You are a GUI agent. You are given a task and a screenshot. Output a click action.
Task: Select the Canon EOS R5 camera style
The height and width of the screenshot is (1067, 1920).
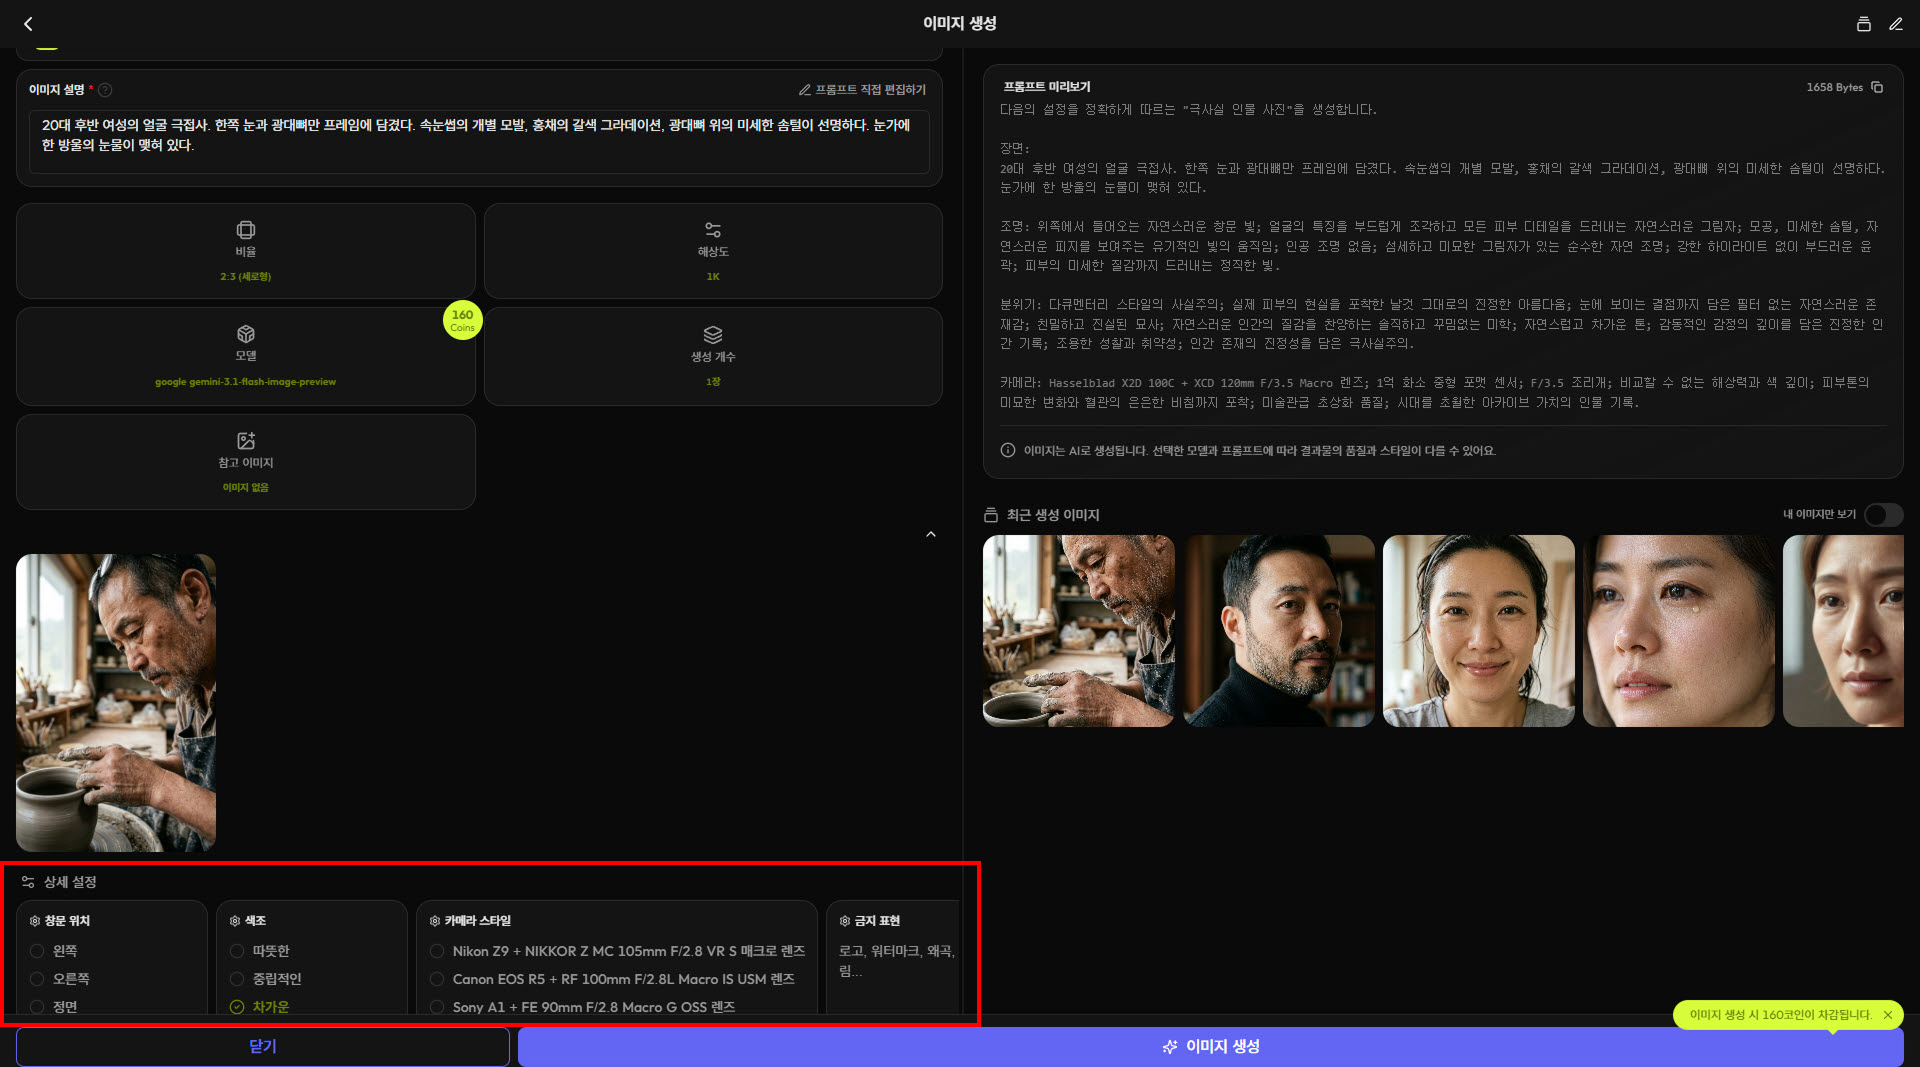pos(437,979)
